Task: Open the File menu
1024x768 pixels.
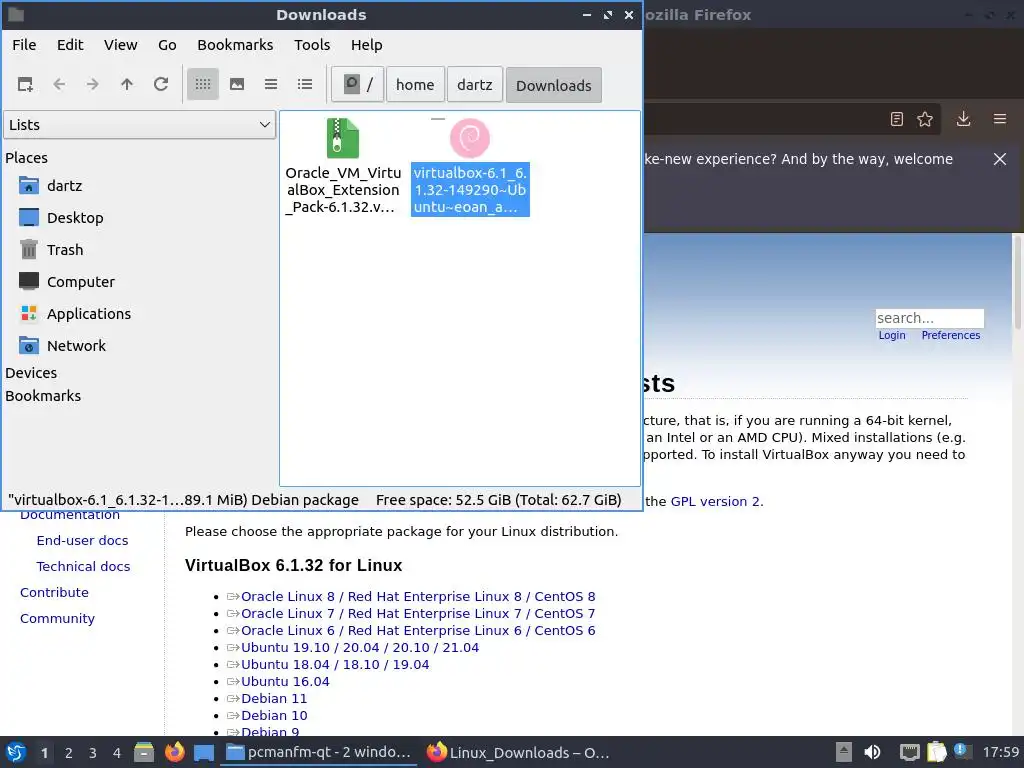Action: pyautogui.click(x=24, y=45)
